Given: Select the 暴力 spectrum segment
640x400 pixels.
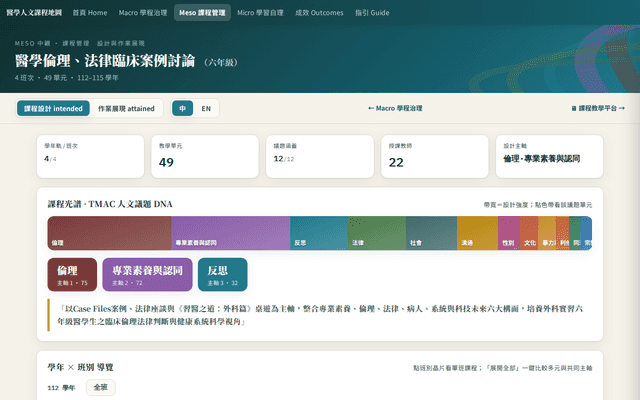Looking at the screenshot, I should click(x=547, y=233).
